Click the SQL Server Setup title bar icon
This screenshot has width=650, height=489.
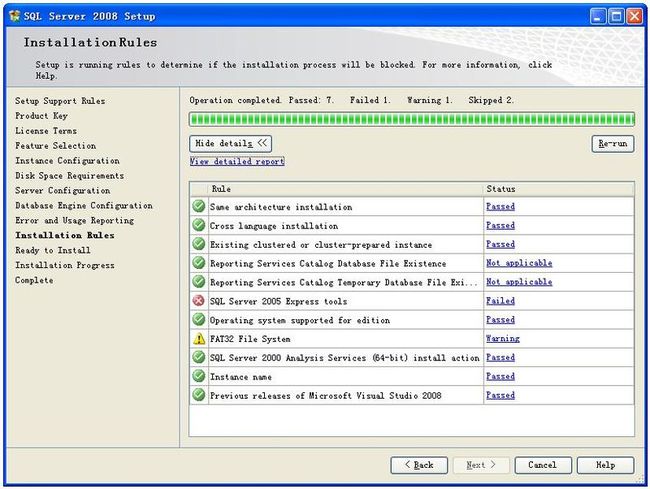coord(15,17)
